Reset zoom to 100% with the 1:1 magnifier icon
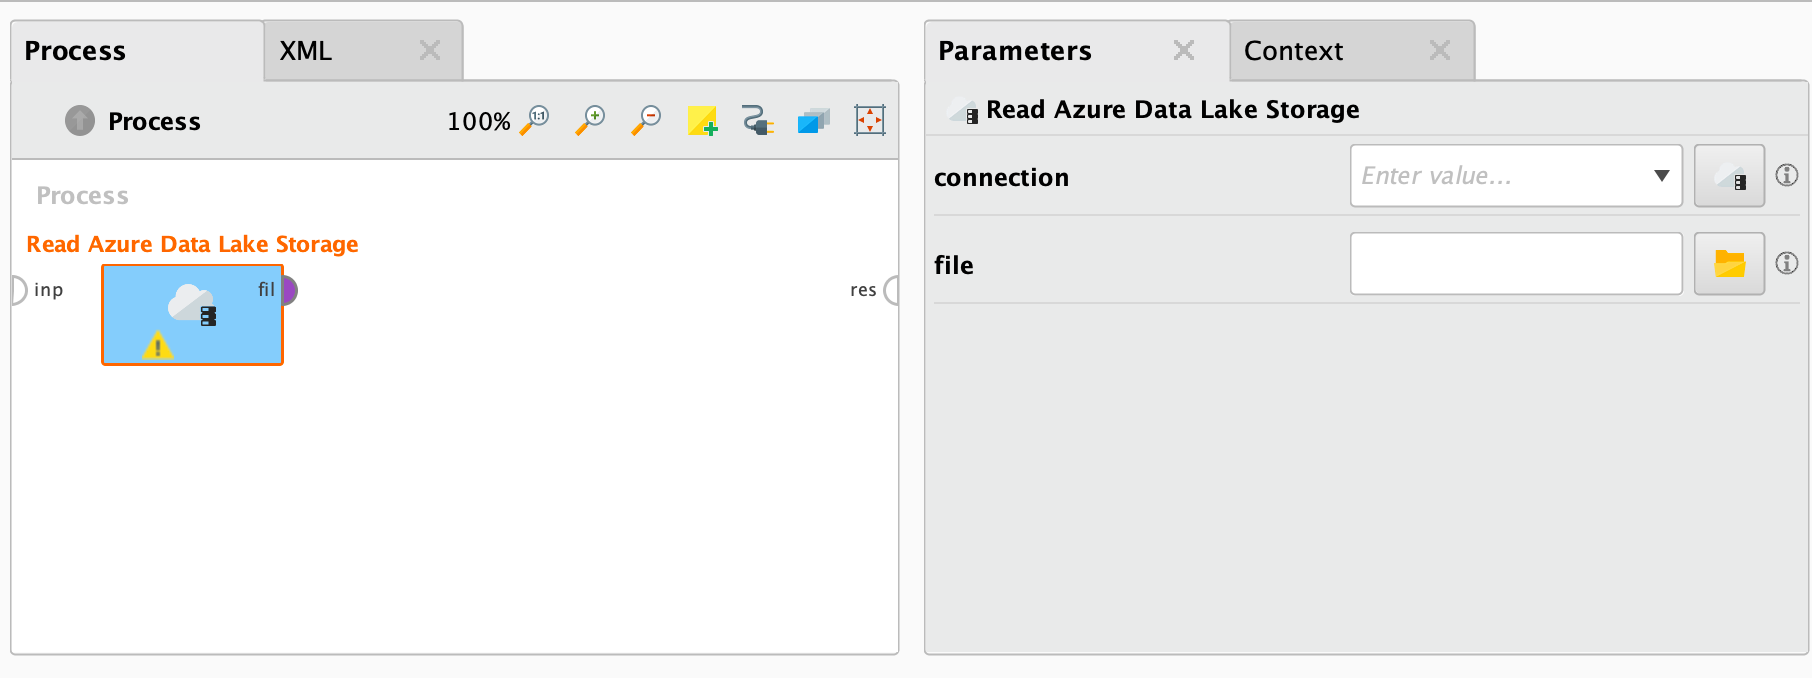The width and height of the screenshot is (1812, 678). 535,121
